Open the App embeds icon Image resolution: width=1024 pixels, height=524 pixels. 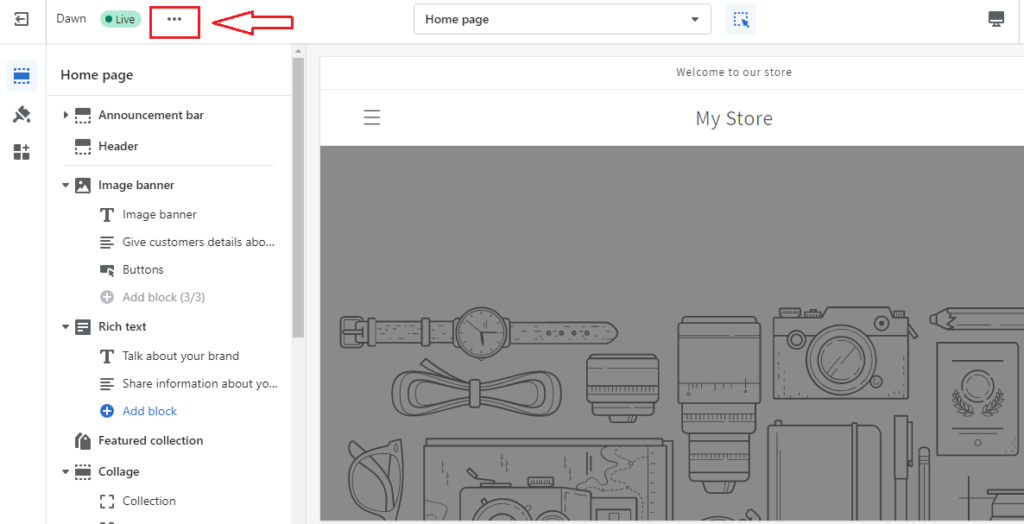[x=22, y=152]
